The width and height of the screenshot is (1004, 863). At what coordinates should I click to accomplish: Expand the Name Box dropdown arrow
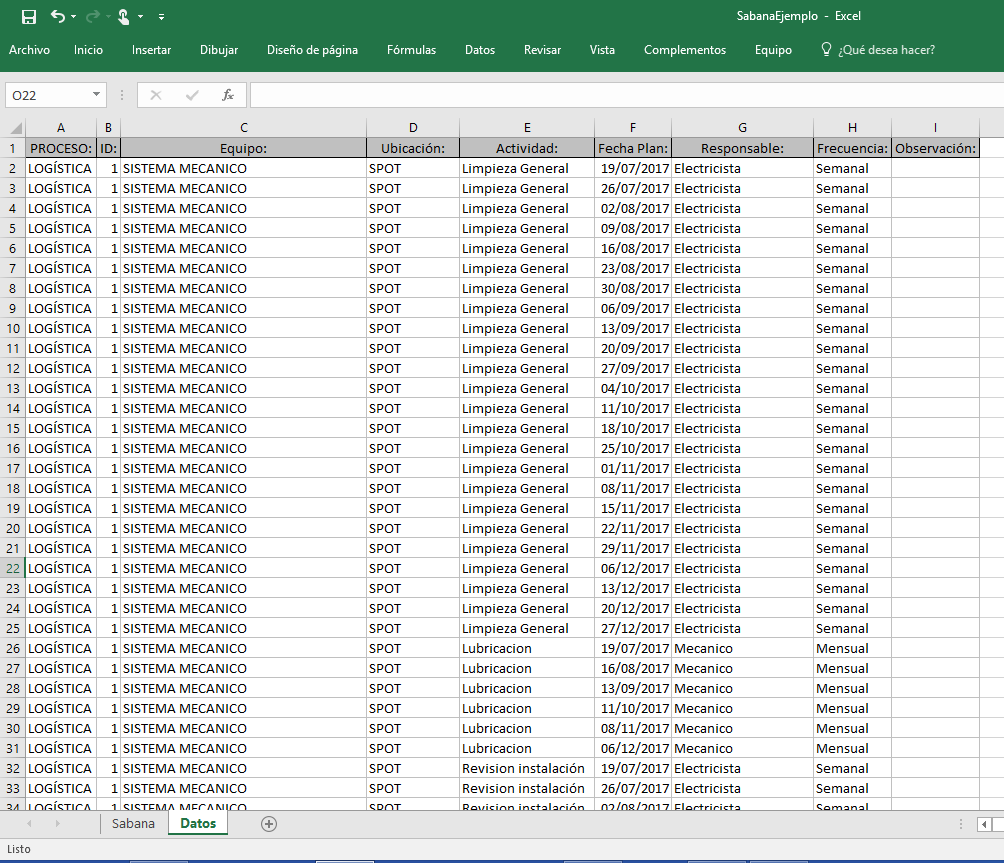click(97, 95)
